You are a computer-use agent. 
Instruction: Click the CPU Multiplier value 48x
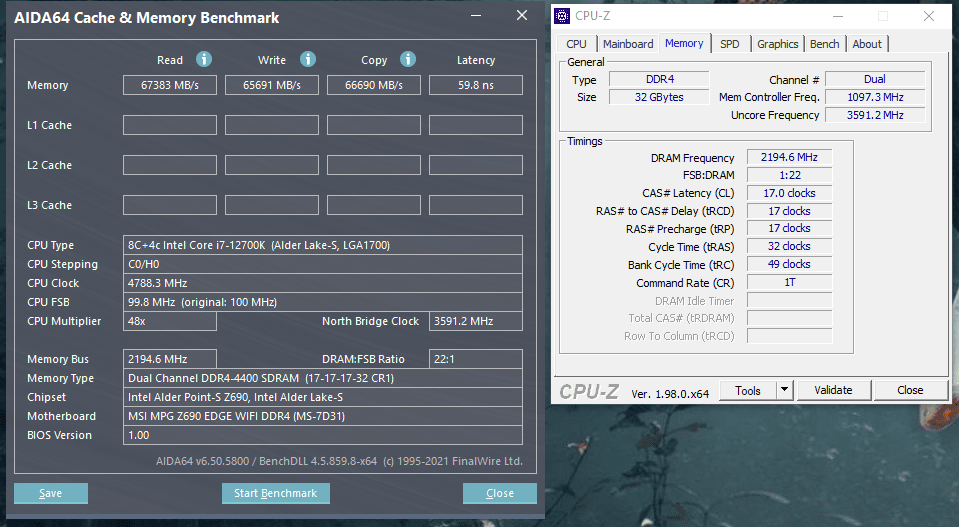(170, 321)
